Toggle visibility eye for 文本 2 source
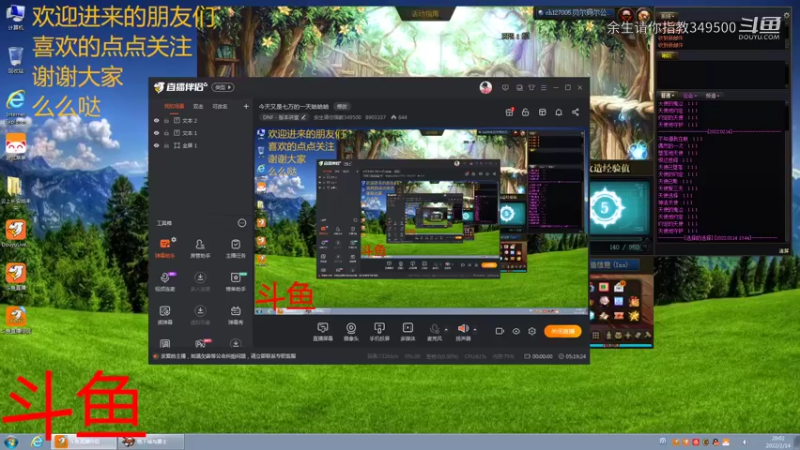The image size is (800, 450). point(156,120)
